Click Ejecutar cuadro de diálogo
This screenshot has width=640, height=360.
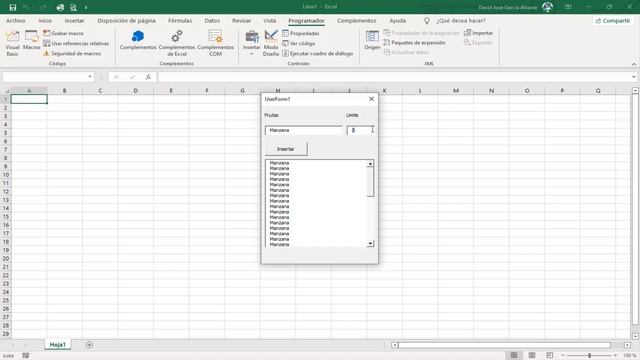pyautogui.click(x=318, y=53)
